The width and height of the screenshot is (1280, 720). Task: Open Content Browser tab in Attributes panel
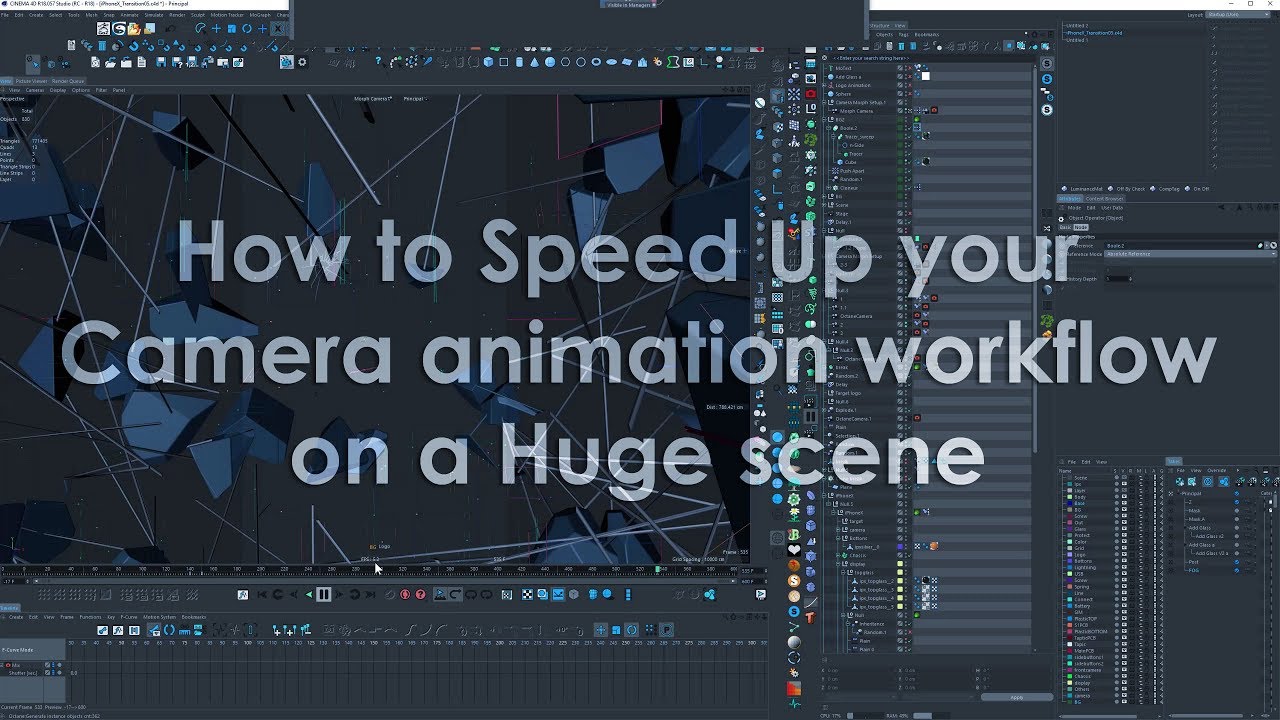pyautogui.click(x=1104, y=198)
